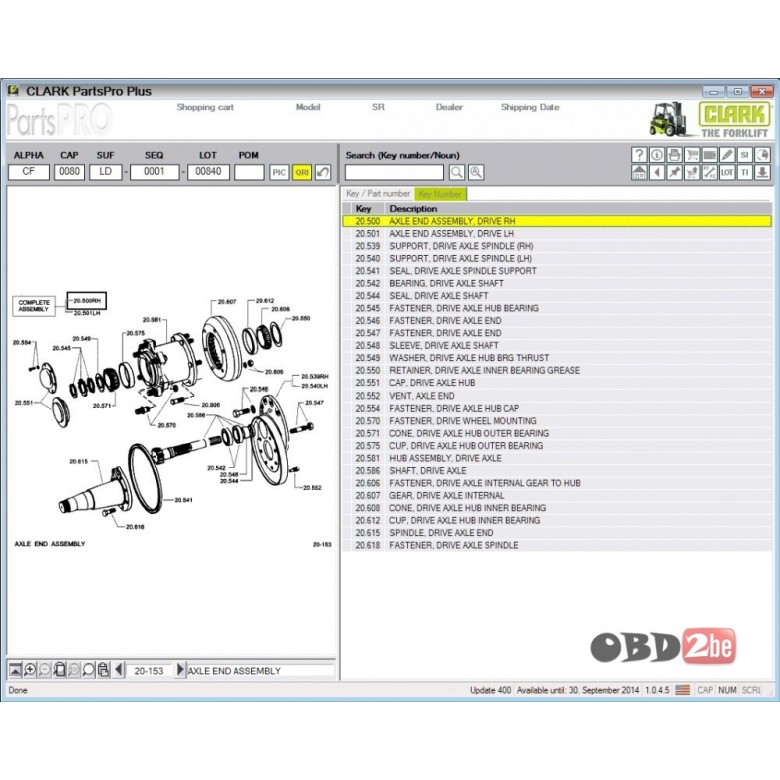Click the picture icon at the left end of the diagram toolbar
Screen dimensions: 780x780
tap(15, 670)
